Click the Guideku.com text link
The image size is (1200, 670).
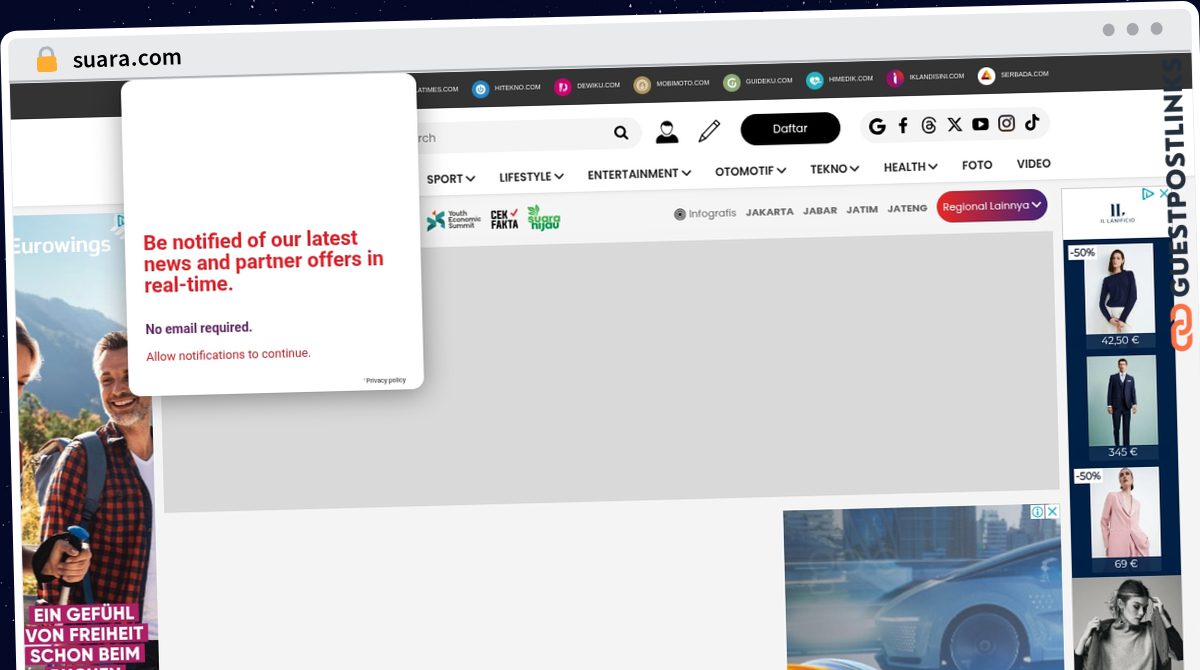pos(769,81)
